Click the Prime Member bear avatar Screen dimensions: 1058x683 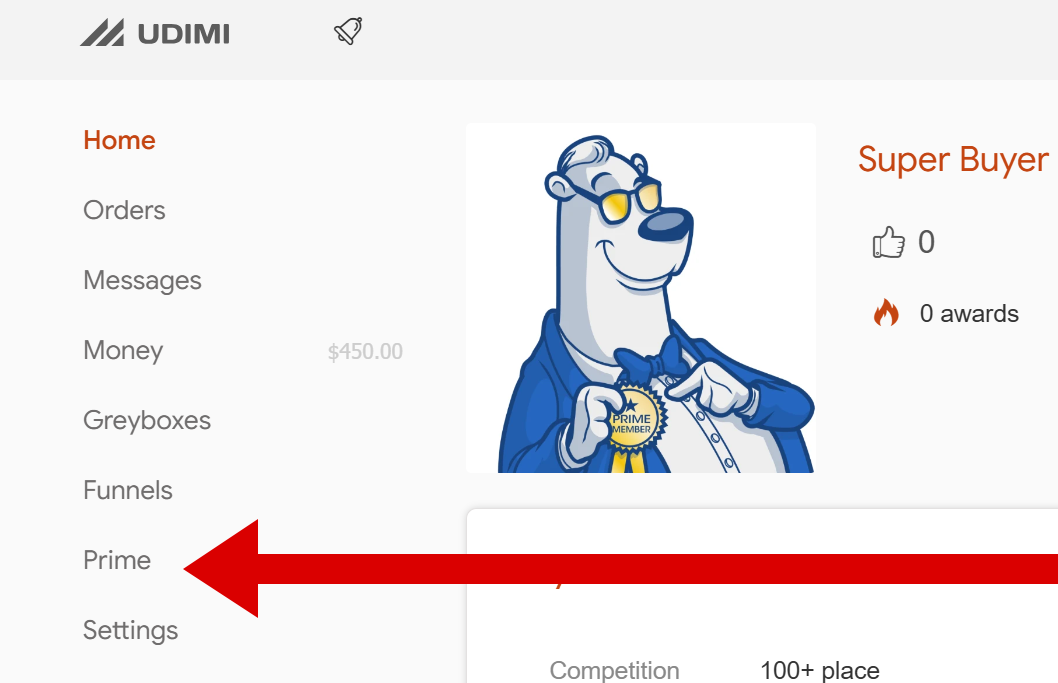[640, 298]
